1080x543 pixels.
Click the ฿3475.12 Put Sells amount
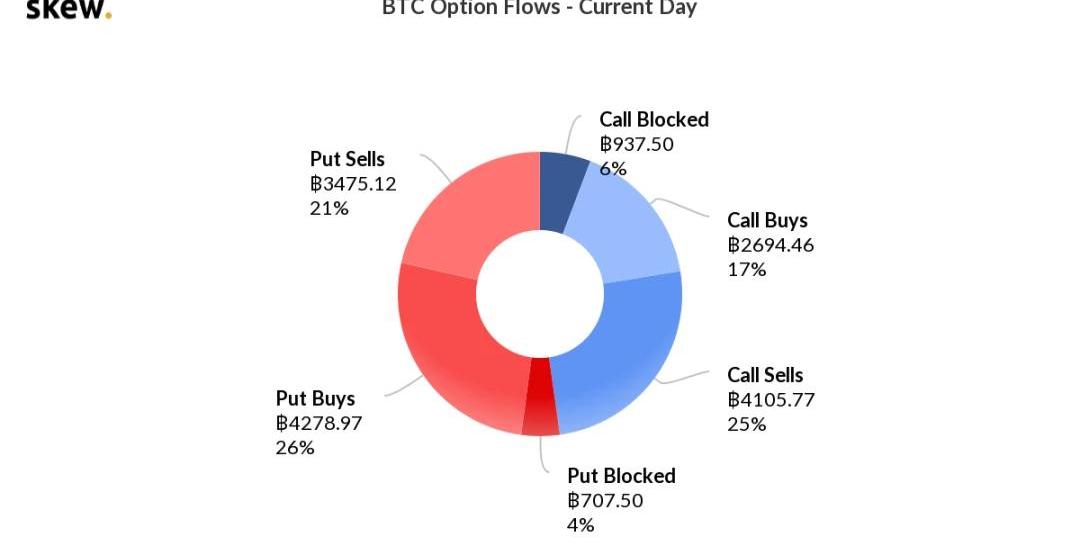(353, 184)
